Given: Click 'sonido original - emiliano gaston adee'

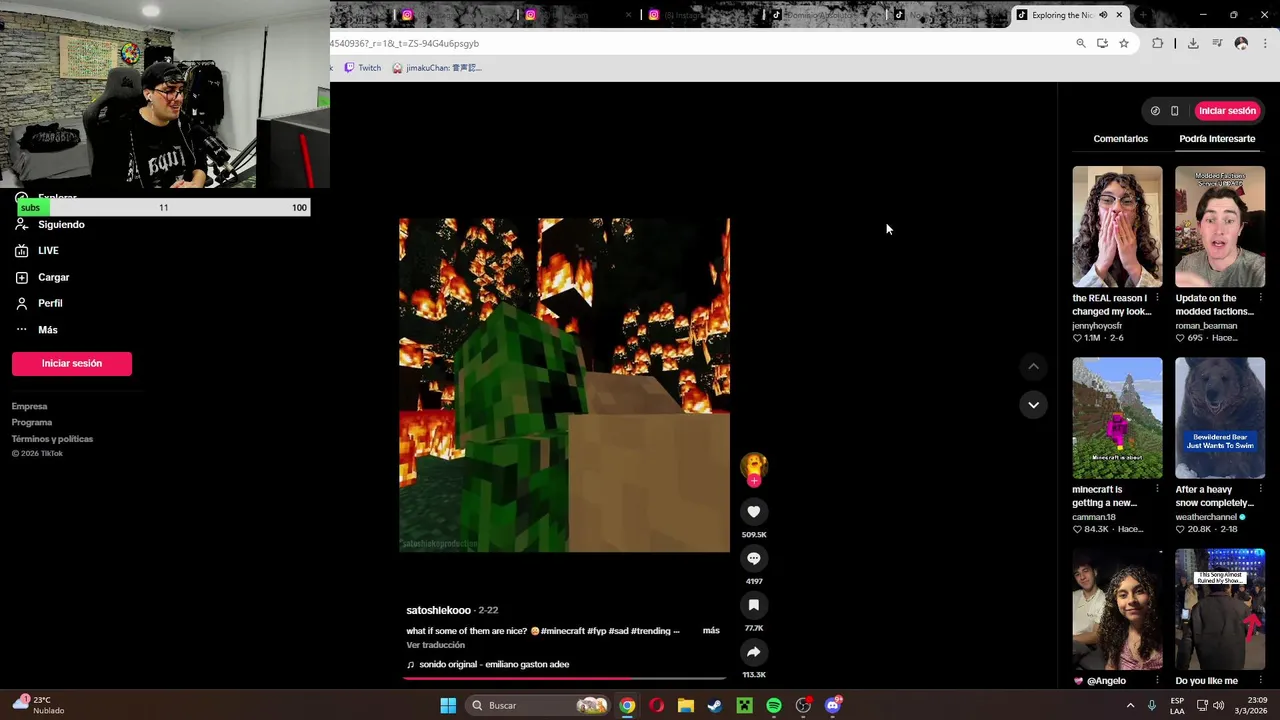Looking at the screenshot, I should pos(494,664).
